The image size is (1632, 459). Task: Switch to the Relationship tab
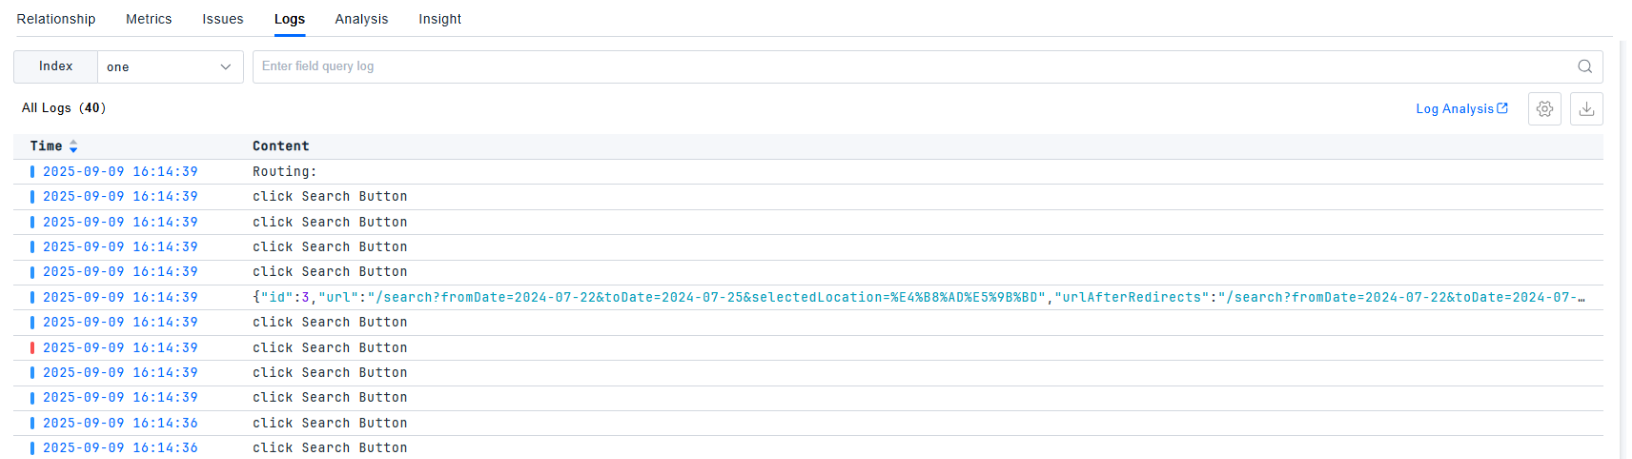pyautogui.click(x=56, y=19)
